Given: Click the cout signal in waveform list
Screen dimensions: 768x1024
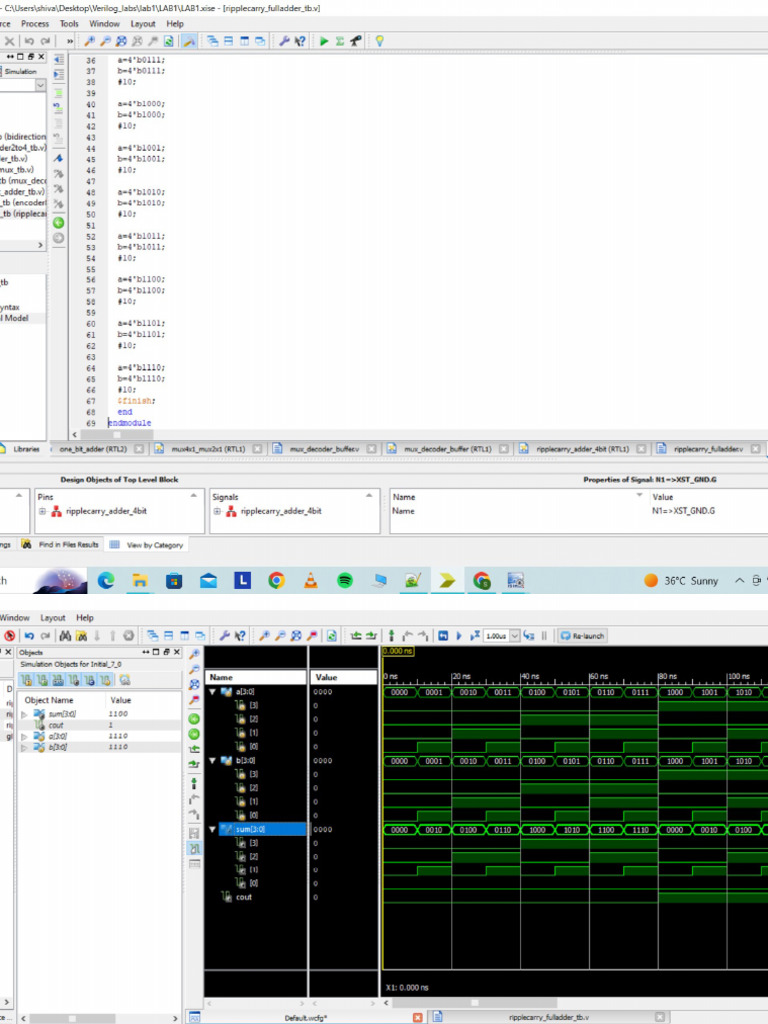Looking at the screenshot, I should (243, 897).
